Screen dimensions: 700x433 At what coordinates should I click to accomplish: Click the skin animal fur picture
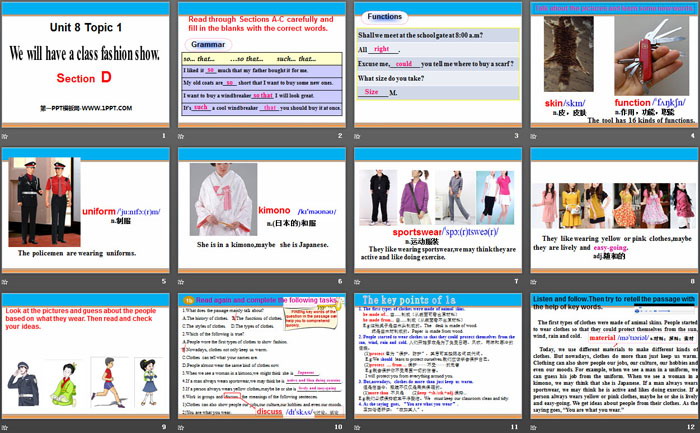[x=559, y=55]
